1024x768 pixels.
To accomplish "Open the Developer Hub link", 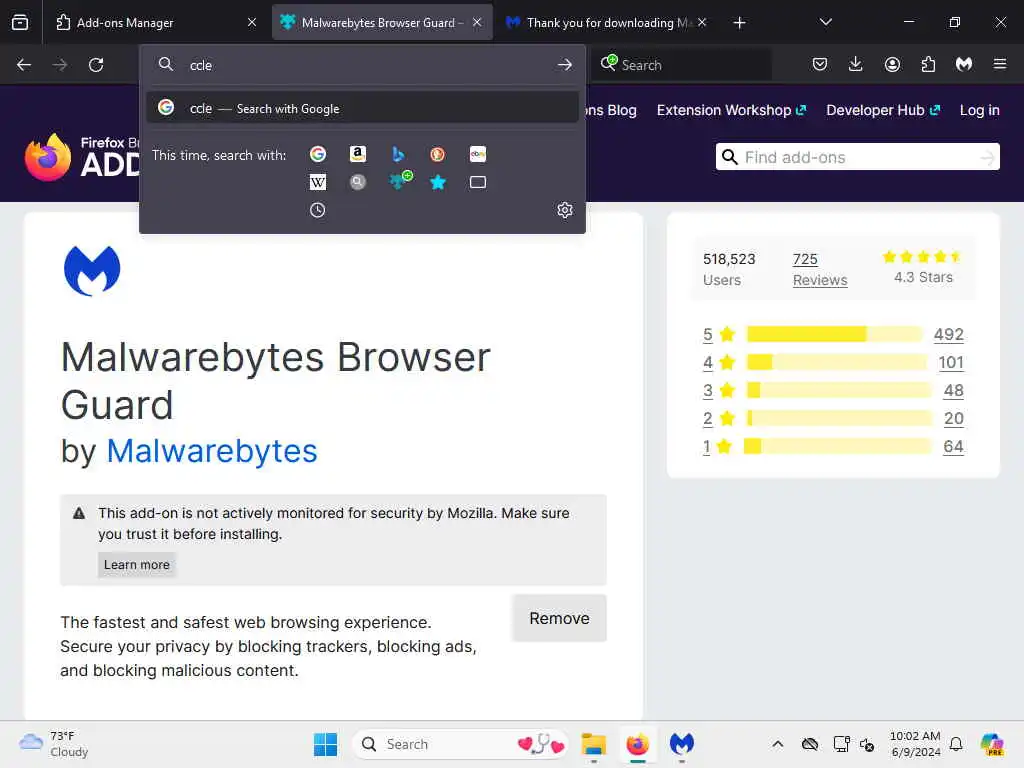I will (x=882, y=110).
